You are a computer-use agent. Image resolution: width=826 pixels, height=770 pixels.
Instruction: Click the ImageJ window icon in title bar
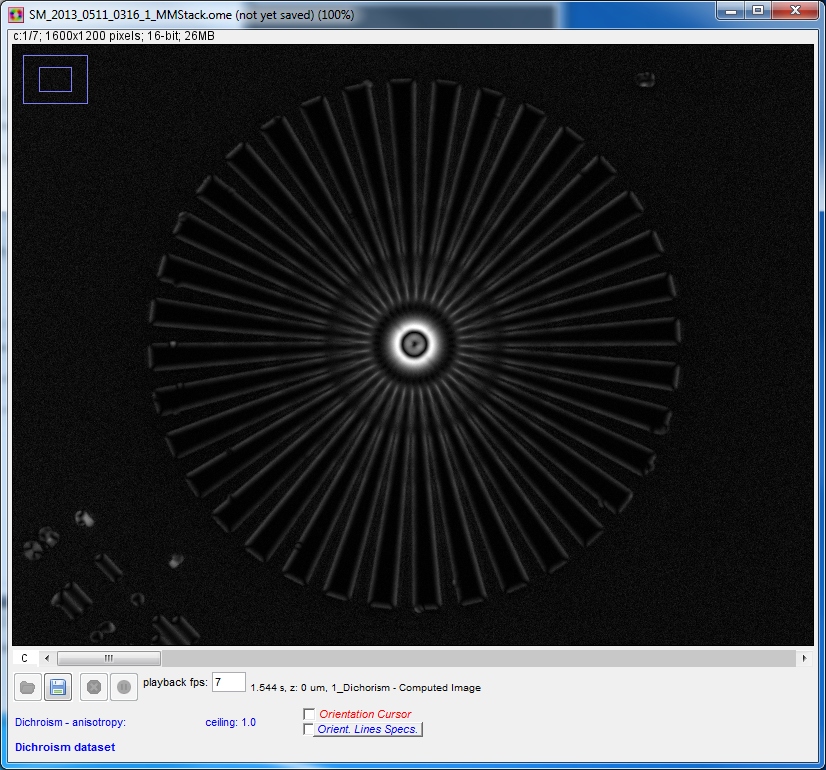coord(17,15)
